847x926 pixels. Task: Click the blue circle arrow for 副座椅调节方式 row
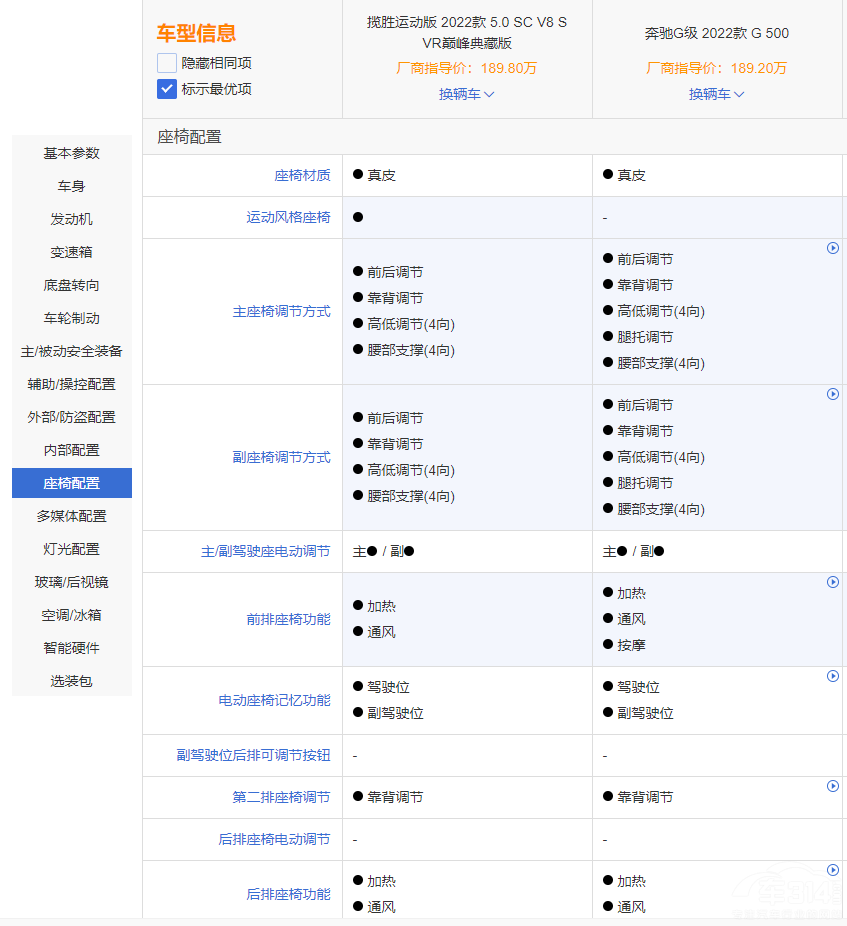[x=832, y=394]
